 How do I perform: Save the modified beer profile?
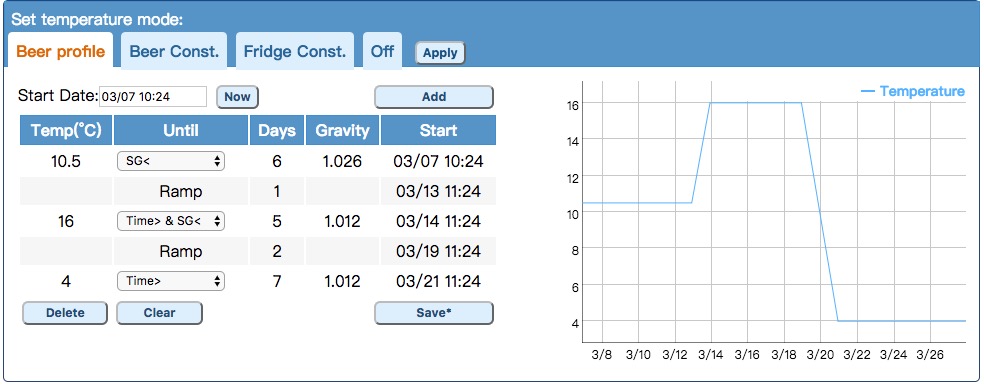click(434, 312)
